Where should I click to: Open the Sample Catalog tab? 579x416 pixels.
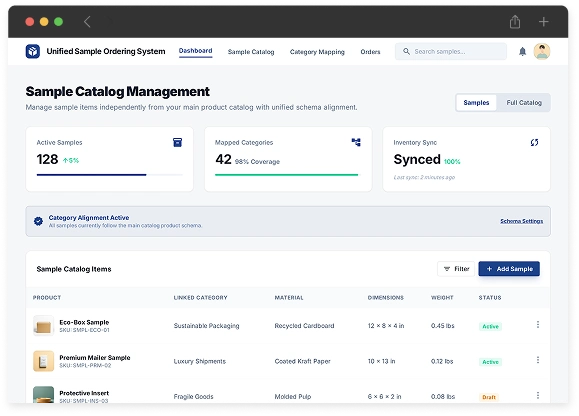coord(251,52)
